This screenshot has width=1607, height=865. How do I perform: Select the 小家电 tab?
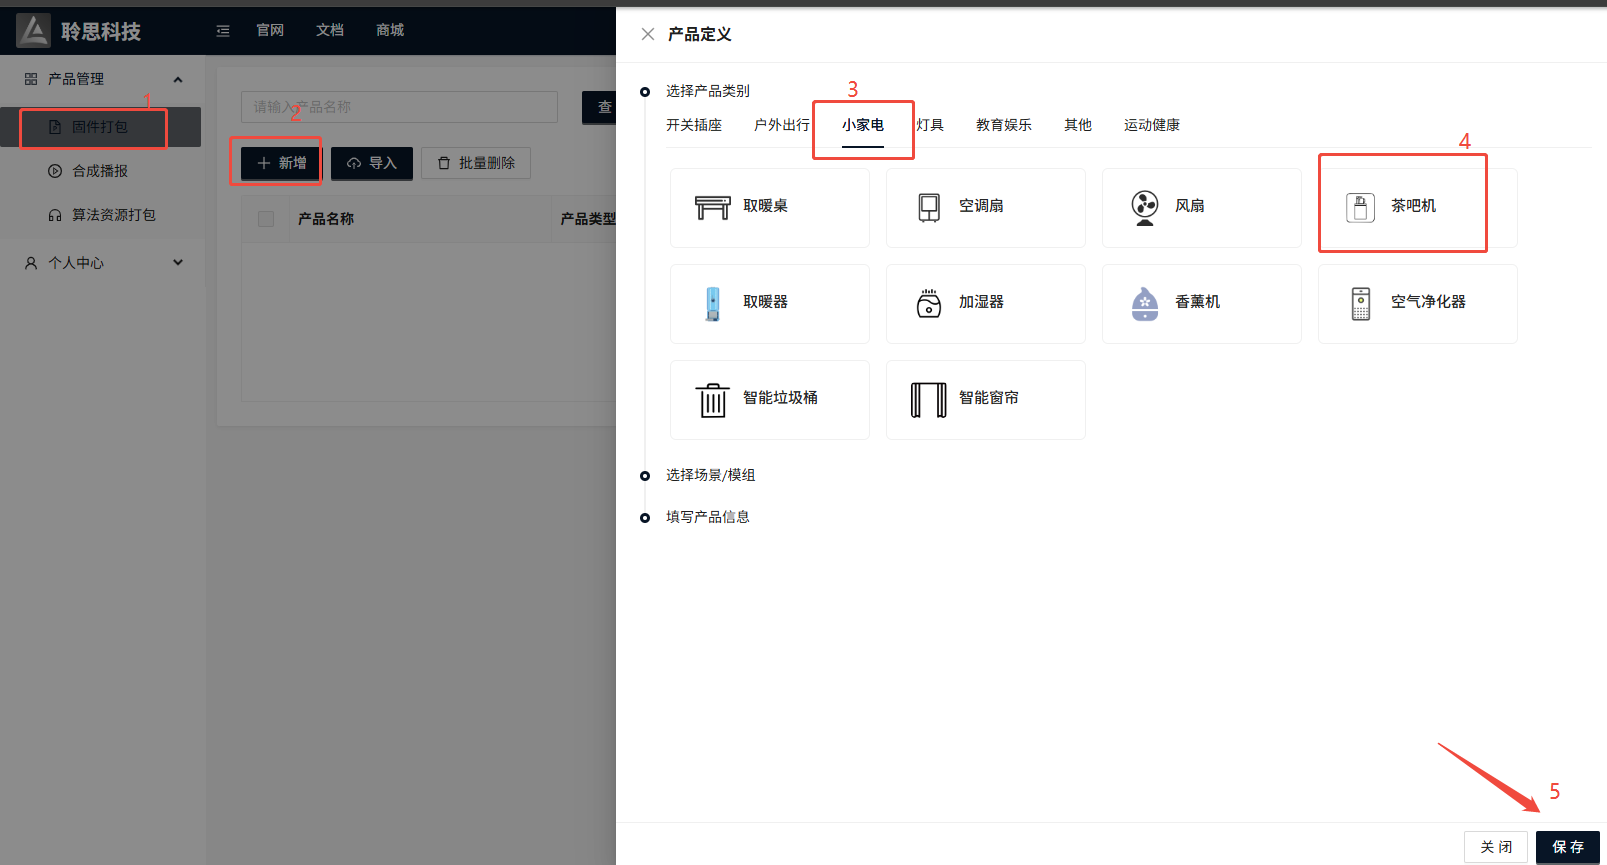pos(863,125)
